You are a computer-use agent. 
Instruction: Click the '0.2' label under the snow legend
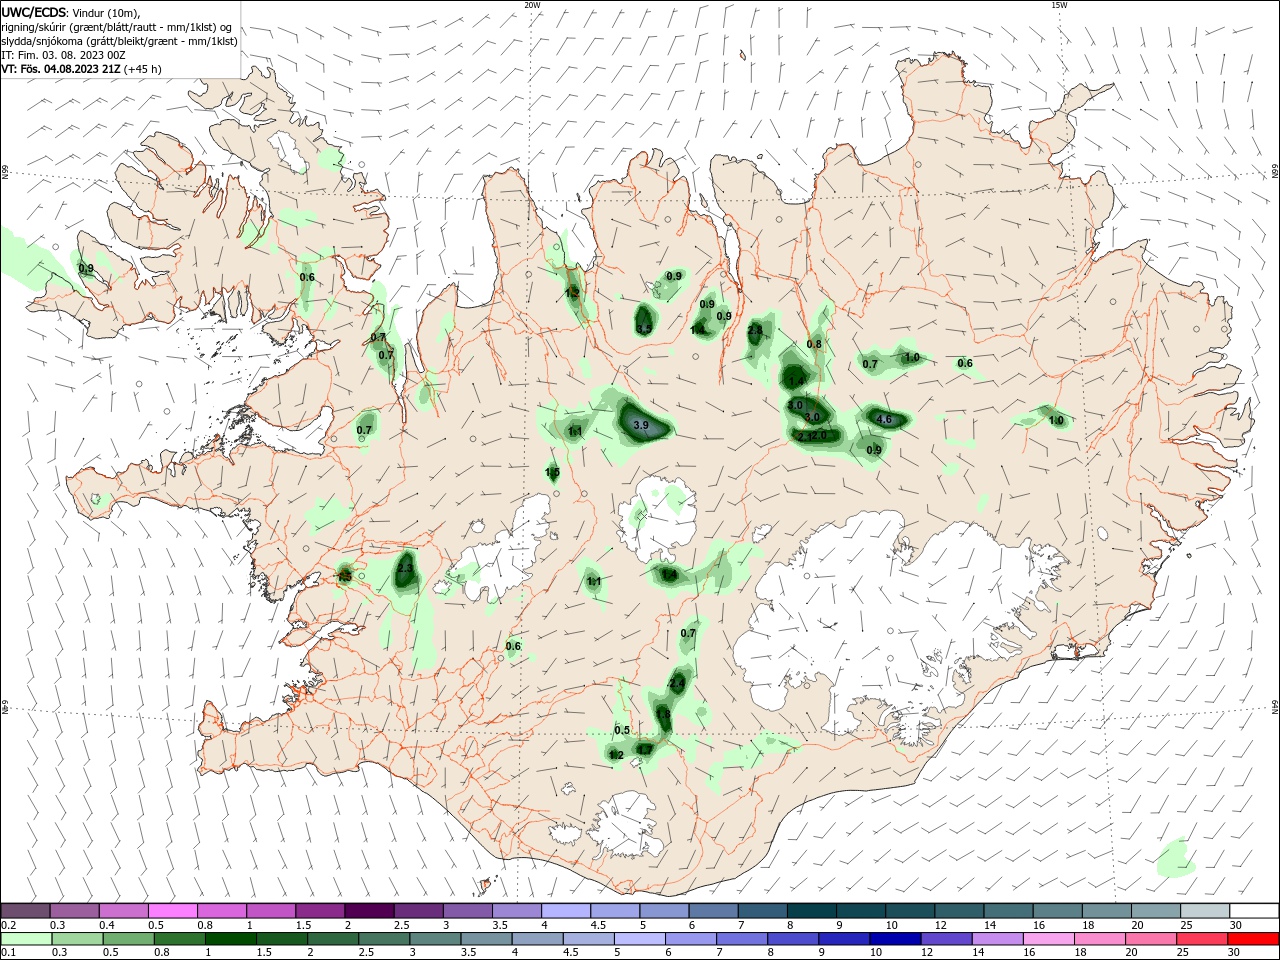8,925
